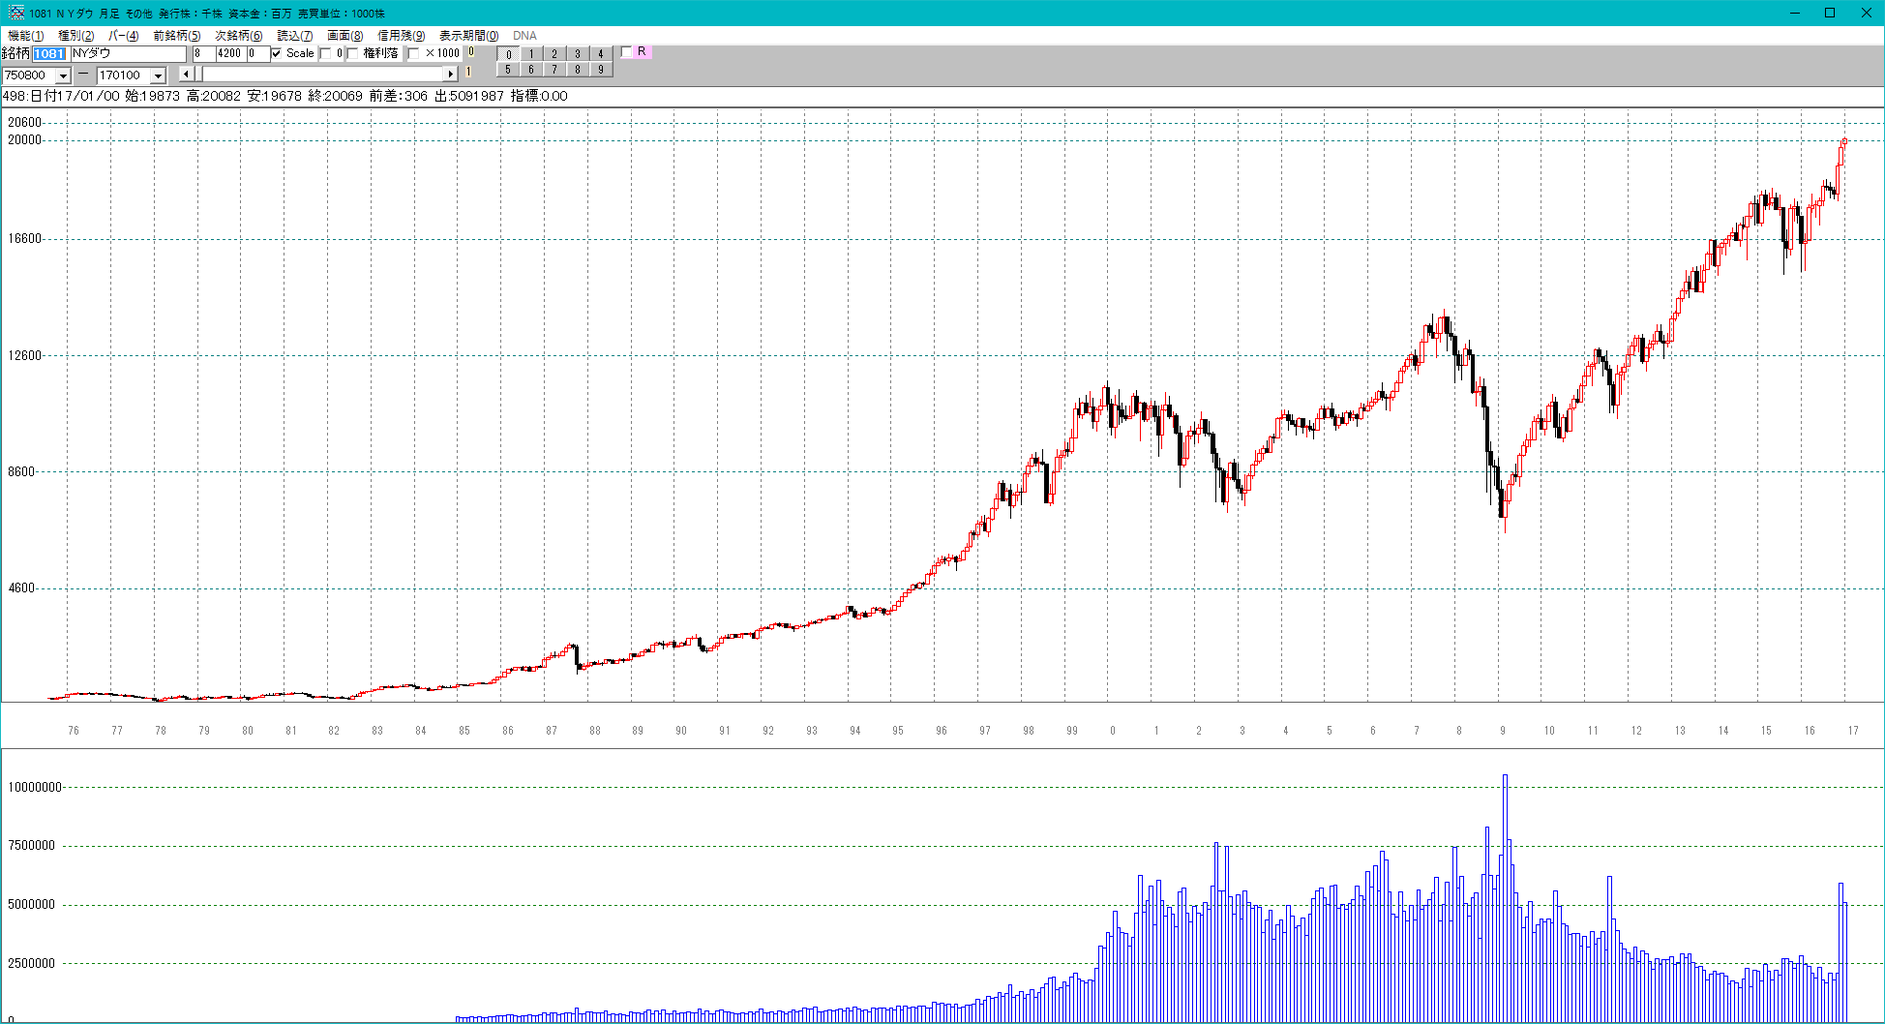Click the 10000000 volume axis label
The image size is (1885, 1024).
click(x=35, y=788)
